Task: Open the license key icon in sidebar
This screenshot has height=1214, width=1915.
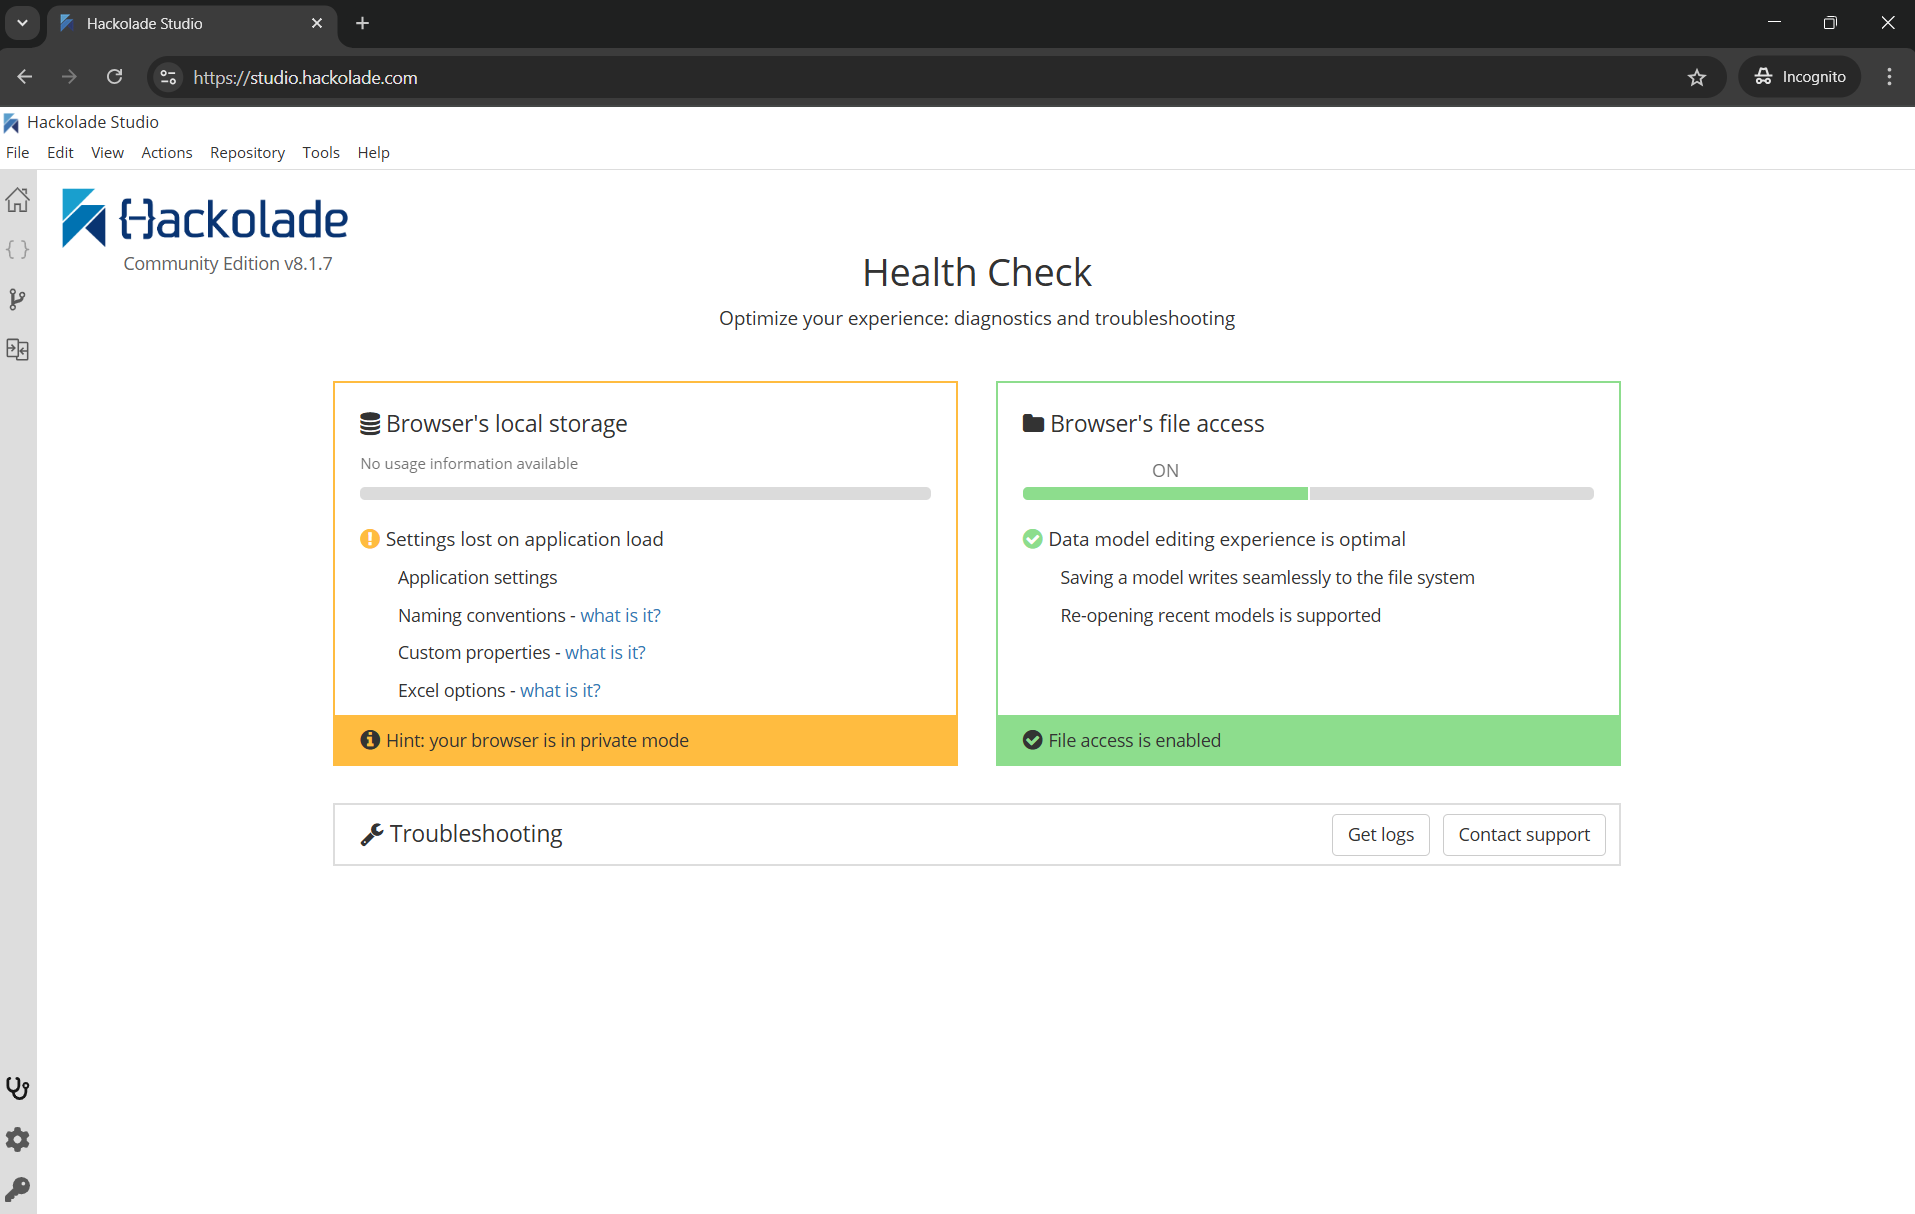Action: pyautogui.click(x=17, y=1188)
